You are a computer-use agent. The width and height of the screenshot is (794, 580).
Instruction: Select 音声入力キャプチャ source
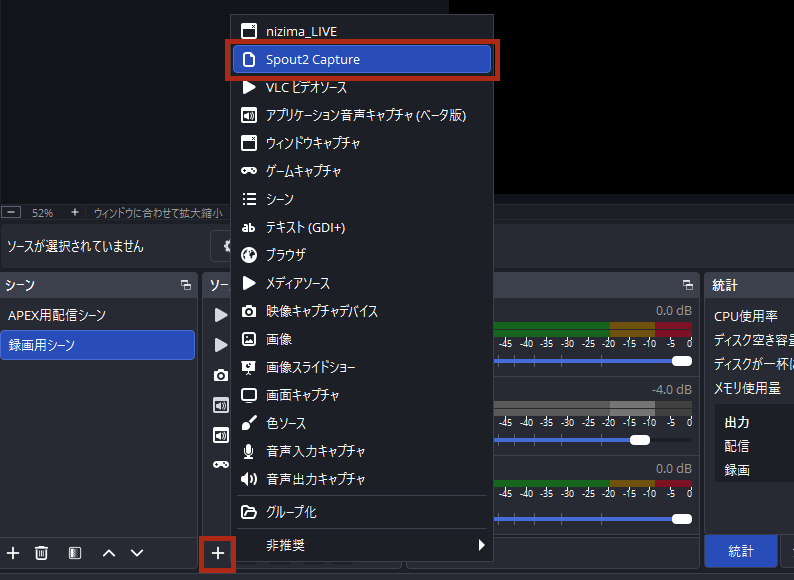(362, 451)
